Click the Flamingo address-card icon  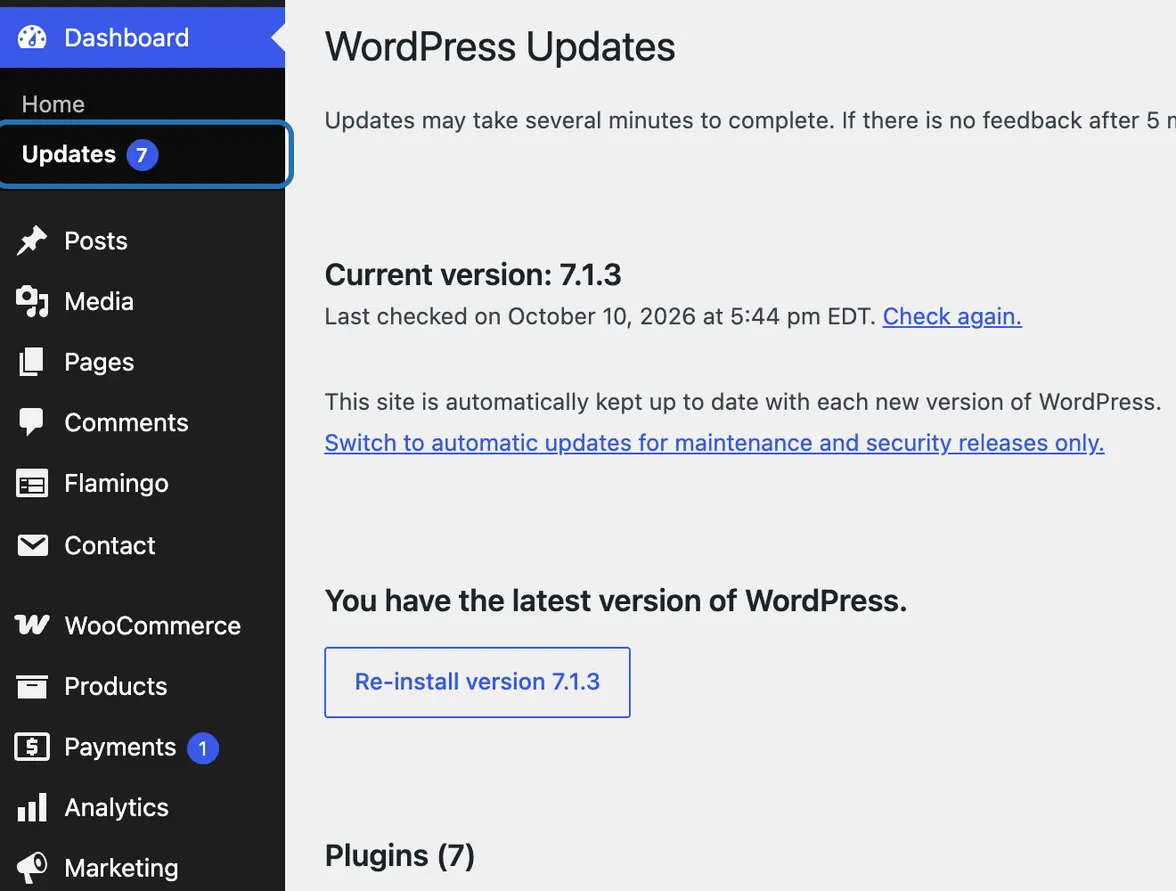click(x=32, y=484)
